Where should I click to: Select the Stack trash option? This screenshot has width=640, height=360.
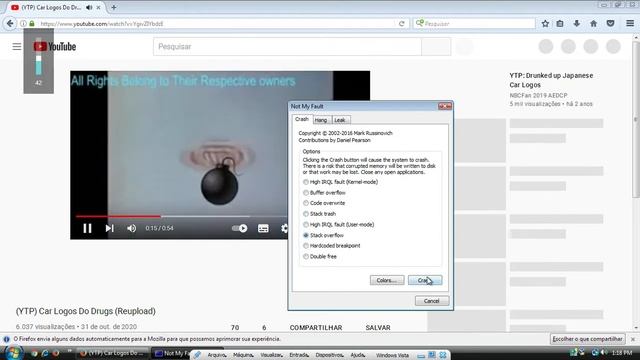[x=320, y=214]
